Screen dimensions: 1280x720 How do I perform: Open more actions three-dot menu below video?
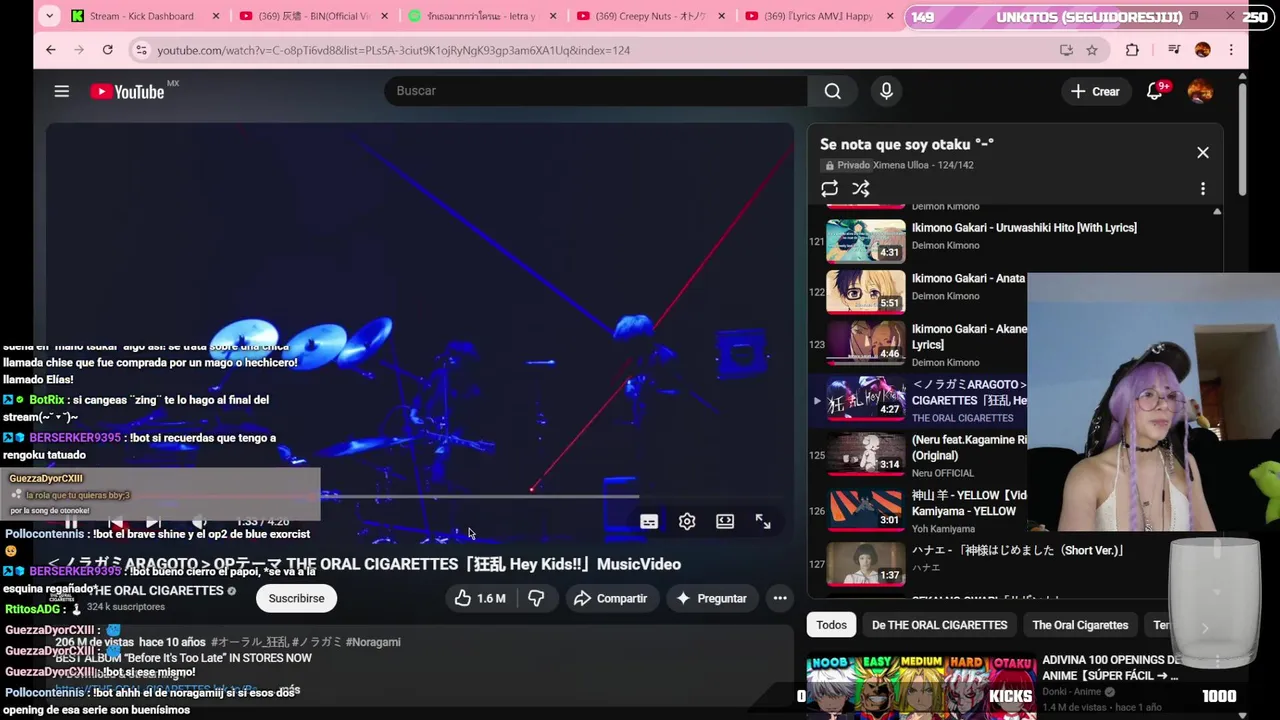coord(780,598)
